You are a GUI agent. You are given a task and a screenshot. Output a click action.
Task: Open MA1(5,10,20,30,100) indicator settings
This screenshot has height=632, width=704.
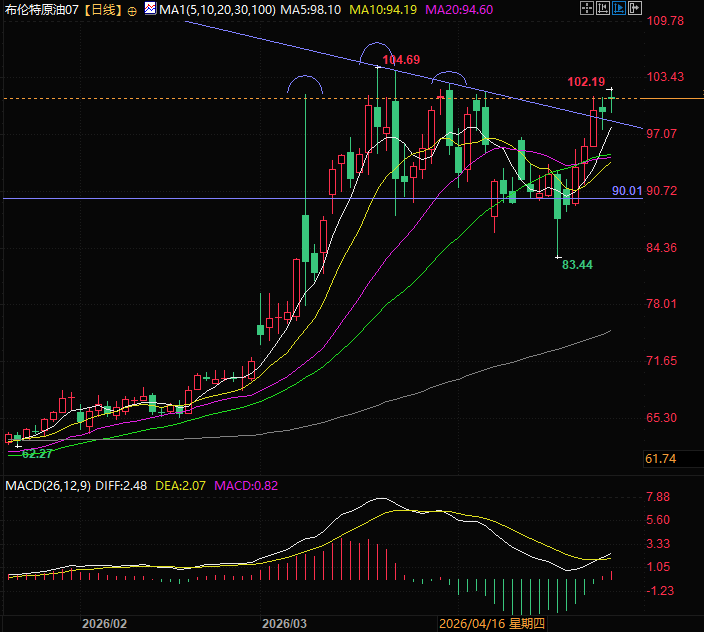(215, 9)
